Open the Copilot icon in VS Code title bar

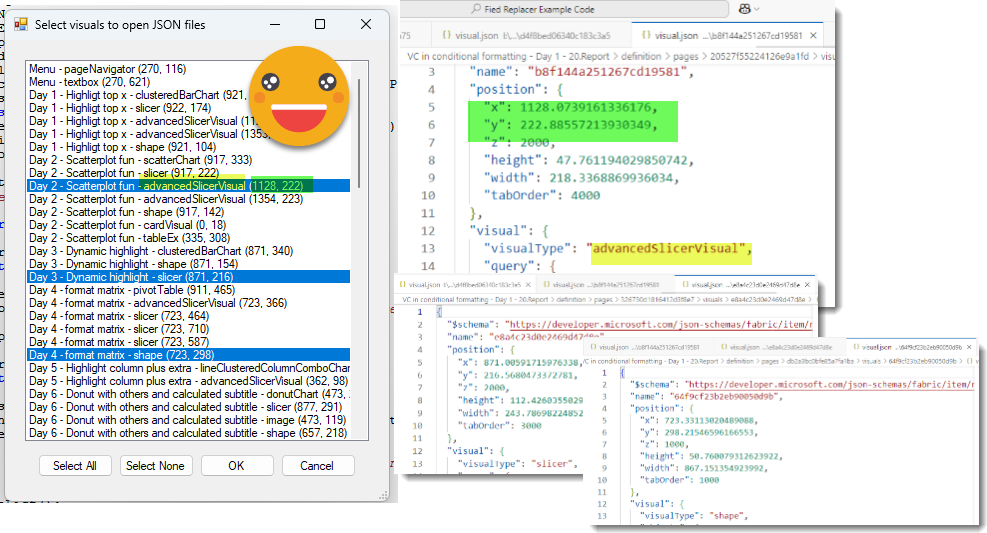[743, 8]
